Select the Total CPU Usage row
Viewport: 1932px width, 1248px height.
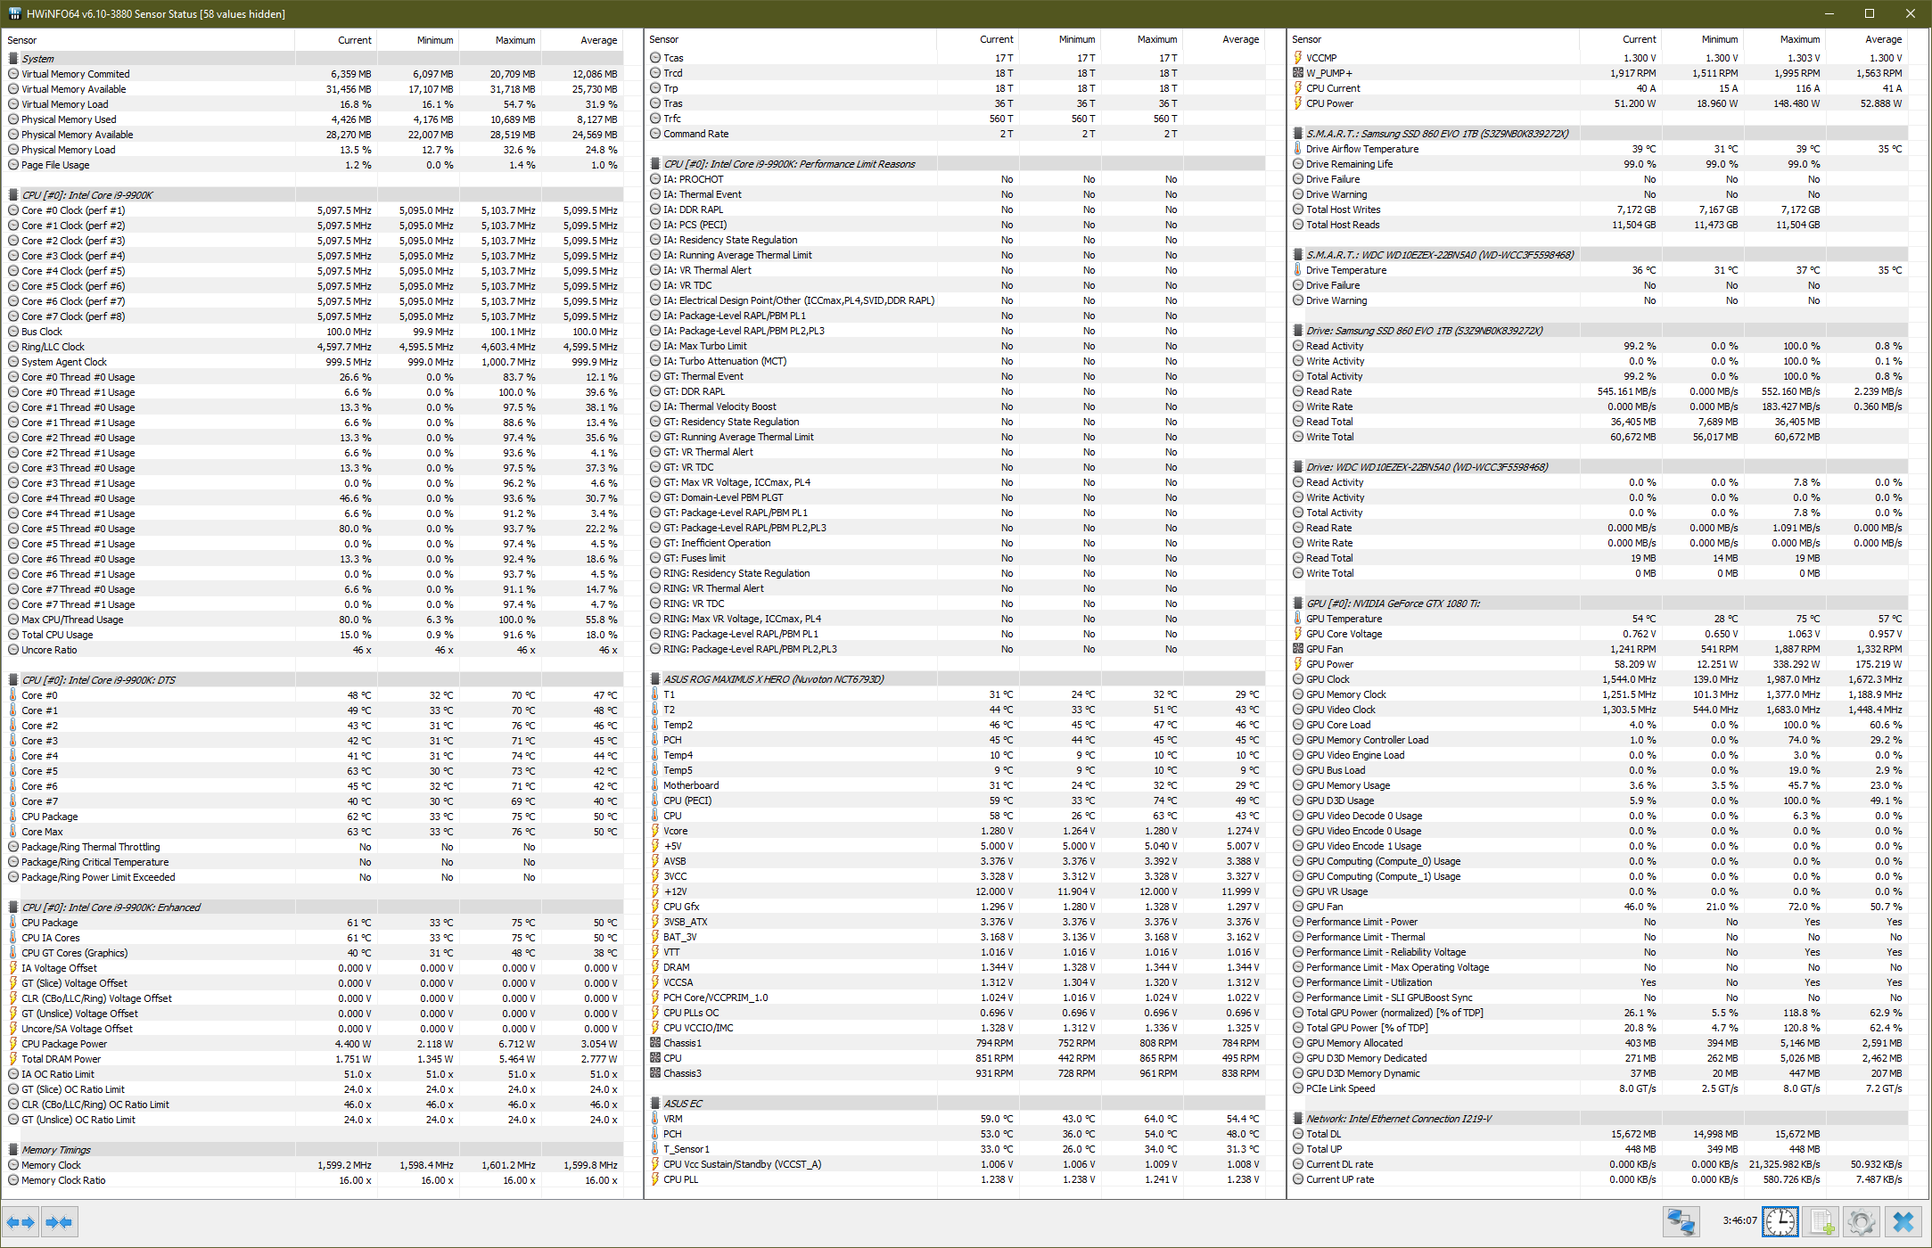313,635
